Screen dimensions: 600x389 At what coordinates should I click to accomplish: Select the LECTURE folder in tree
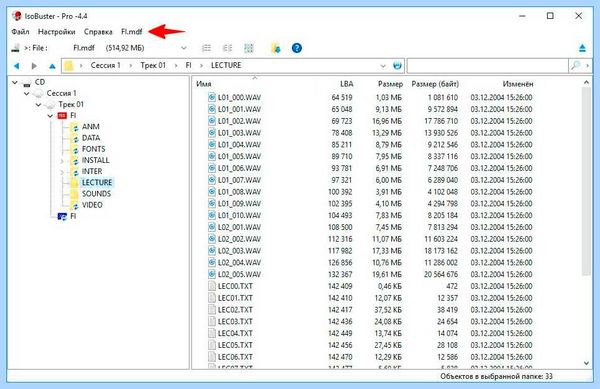pos(97,182)
